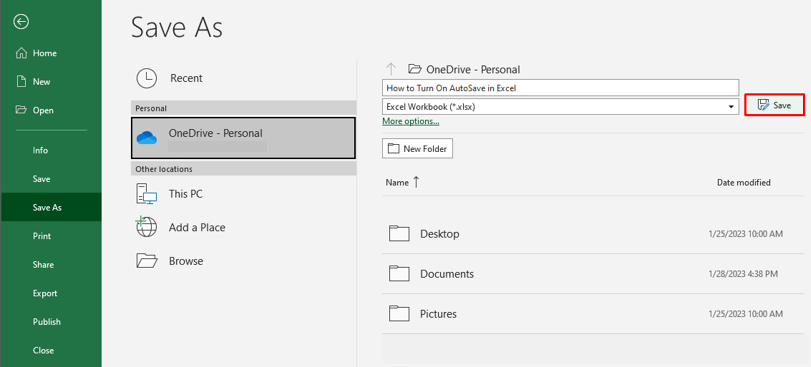This screenshot has width=811, height=367.
Task: Select Save As in the sidebar
Action: [51, 207]
